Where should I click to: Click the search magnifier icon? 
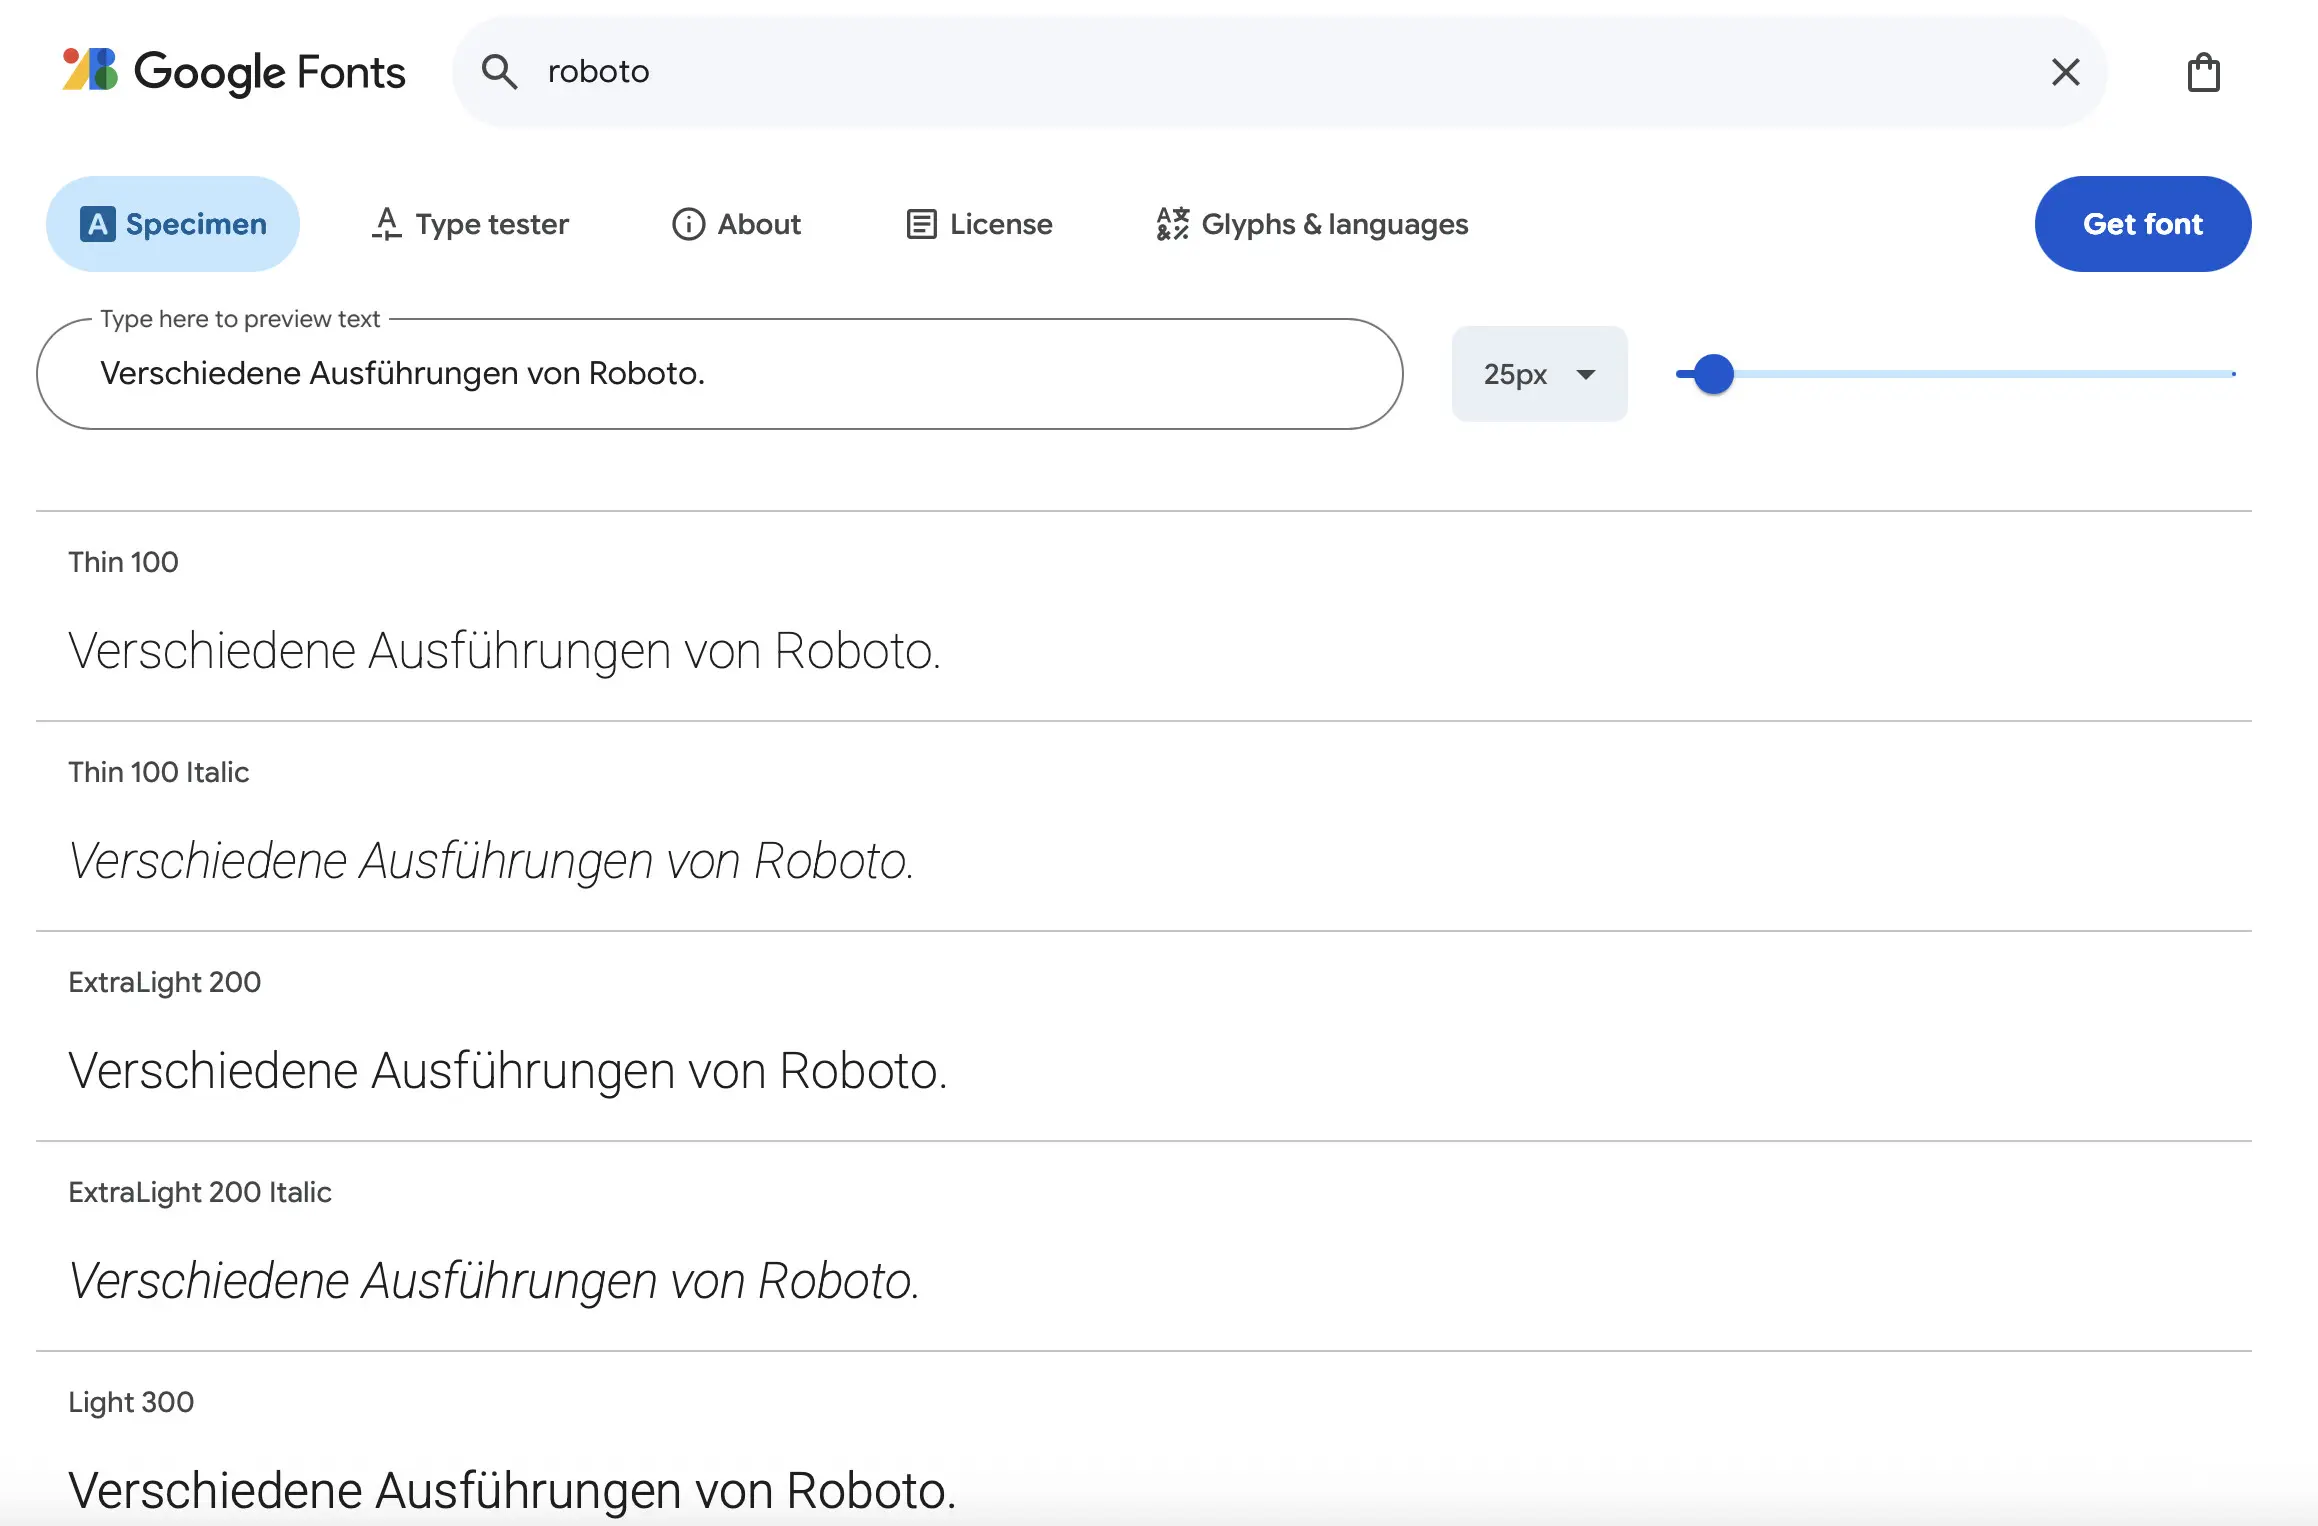pos(500,71)
